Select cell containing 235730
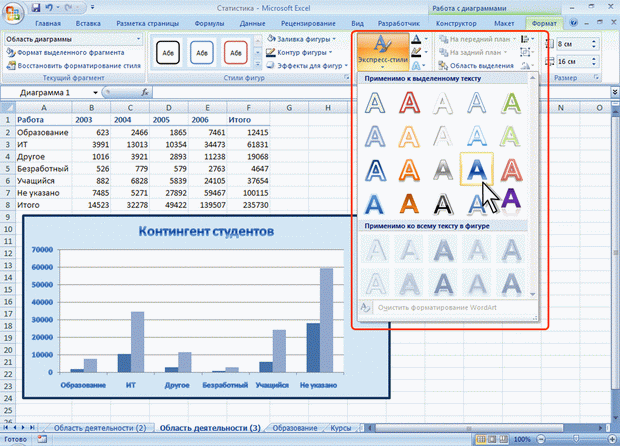Image resolution: width=620 pixels, height=446 pixels. (x=249, y=205)
